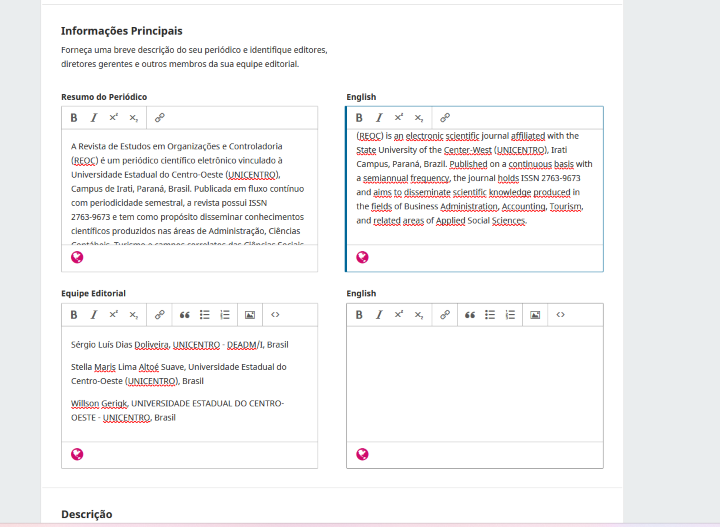Viewport: 720px width, 527px height.
Task: Click Sérgio Luis Dias Doliveira line in editor
Action: (180, 345)
